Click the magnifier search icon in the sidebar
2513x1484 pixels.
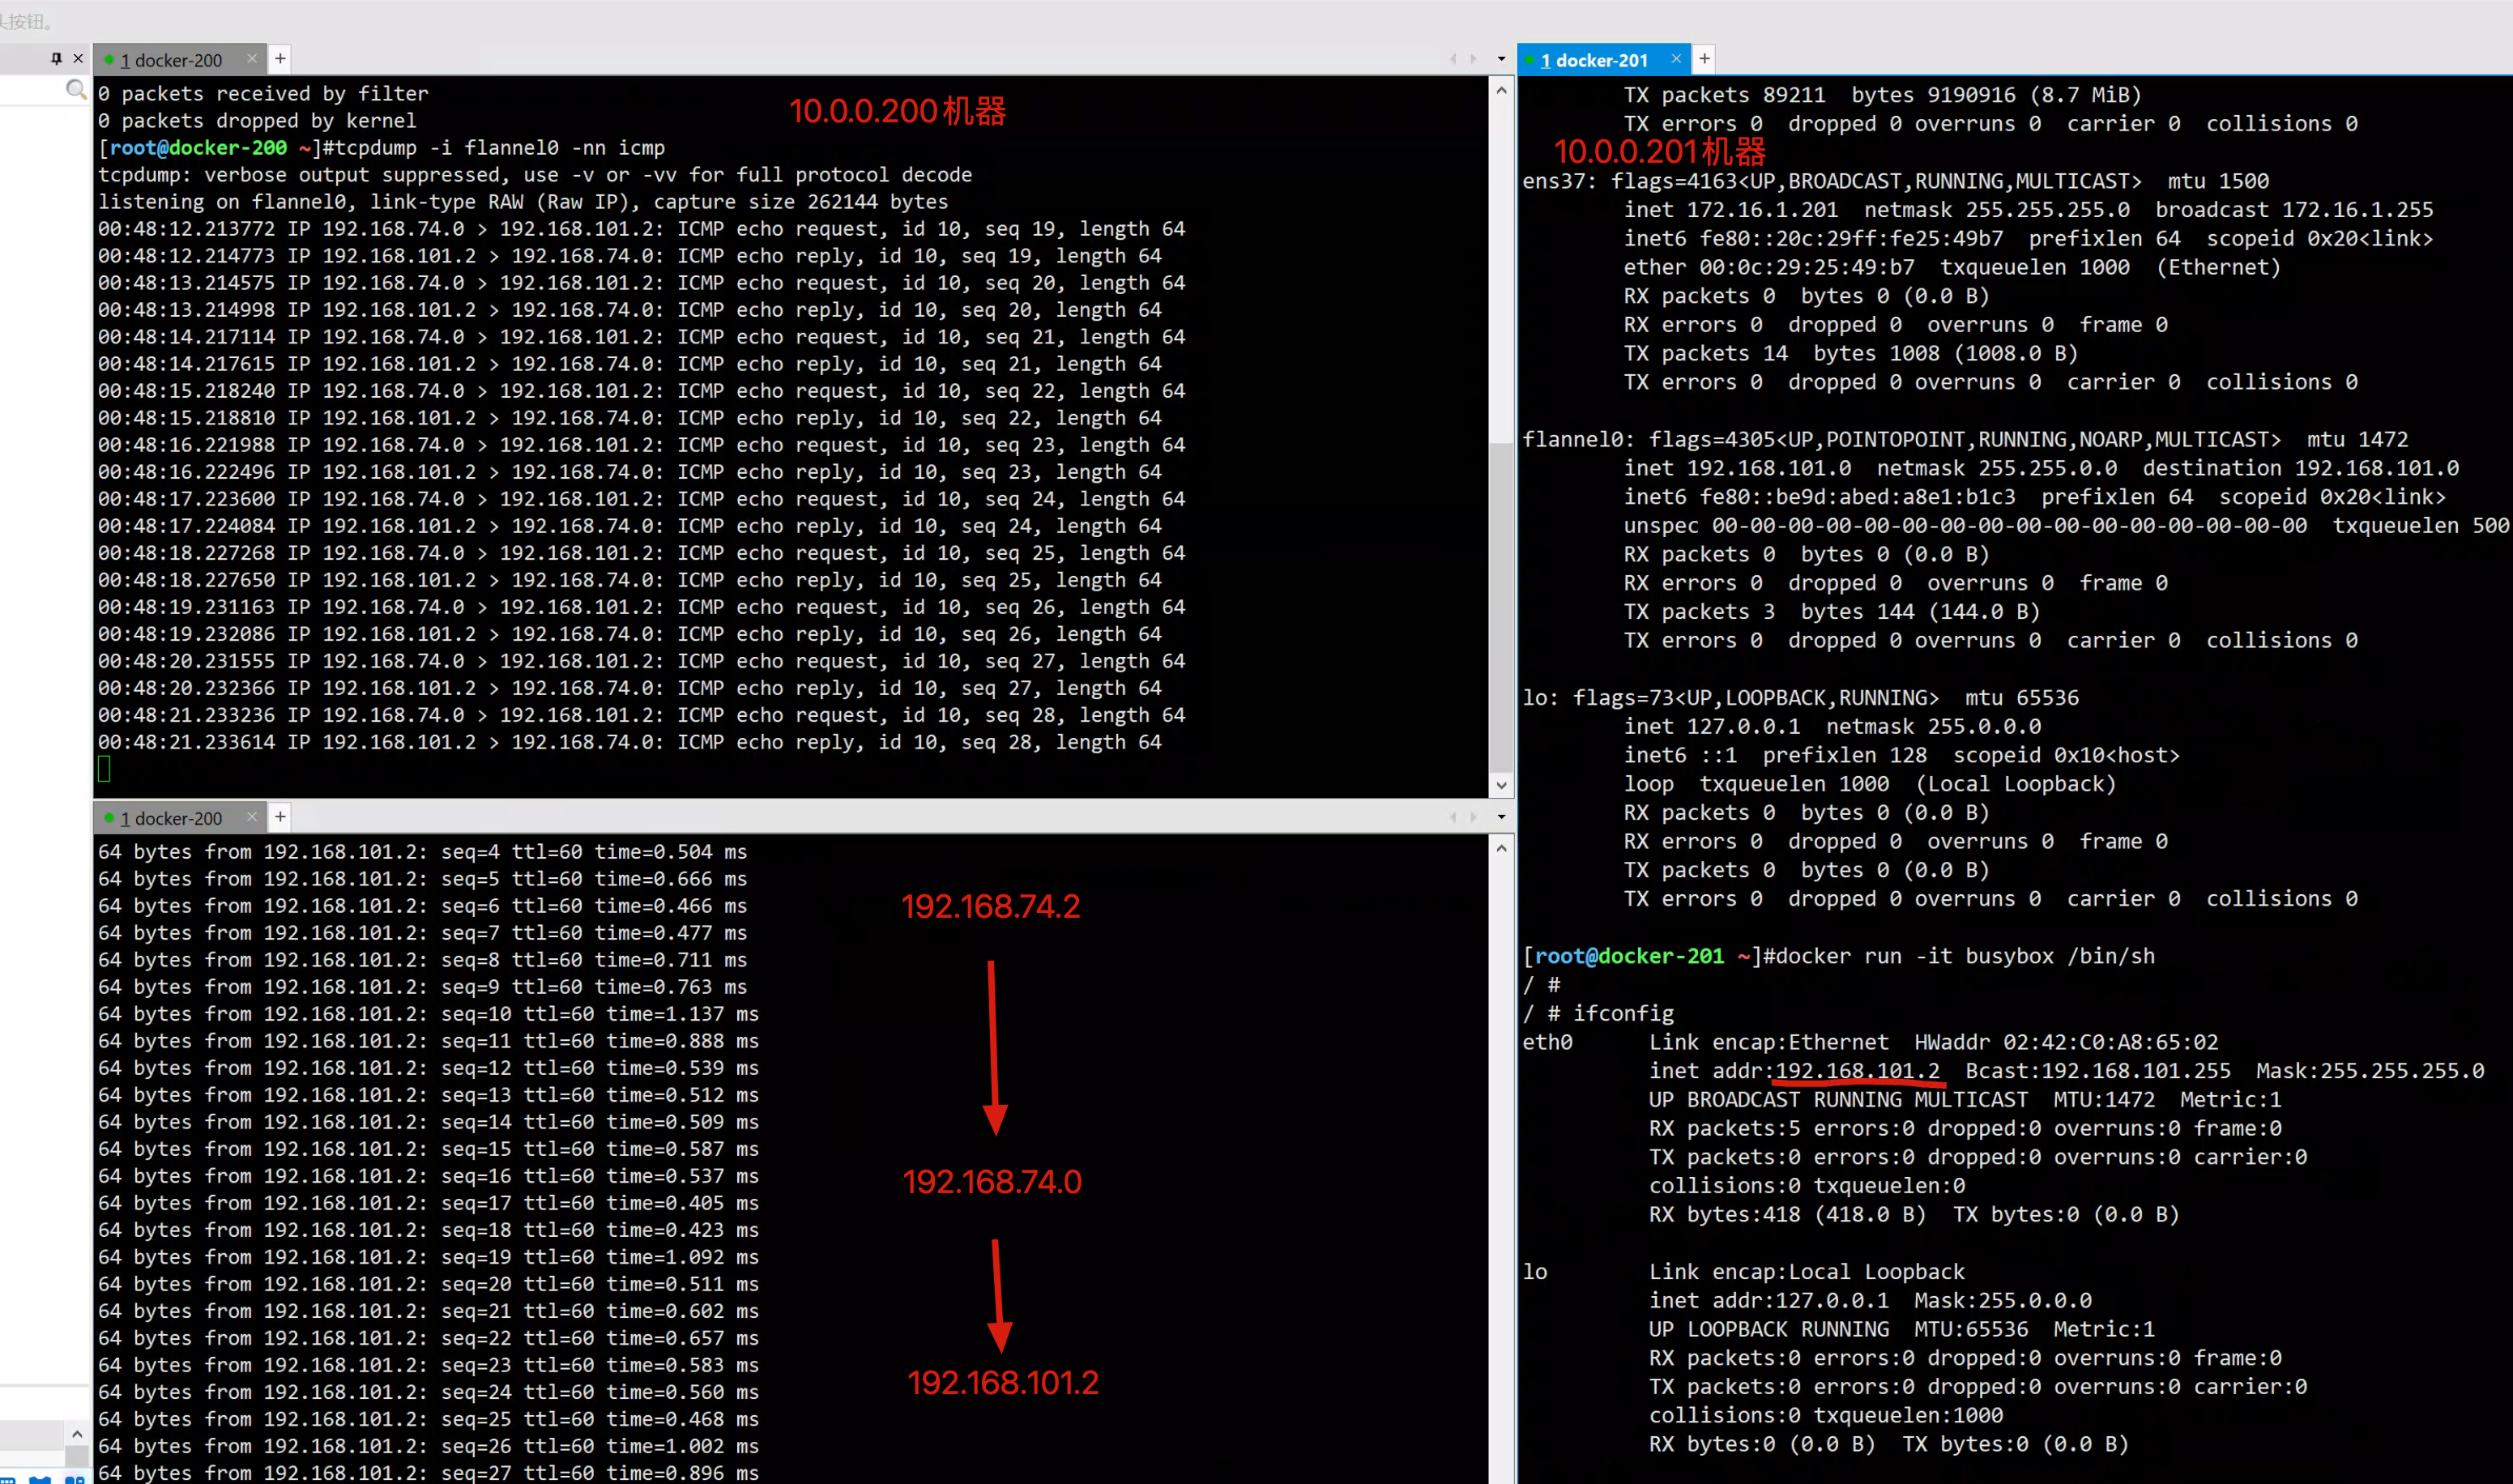75,91
